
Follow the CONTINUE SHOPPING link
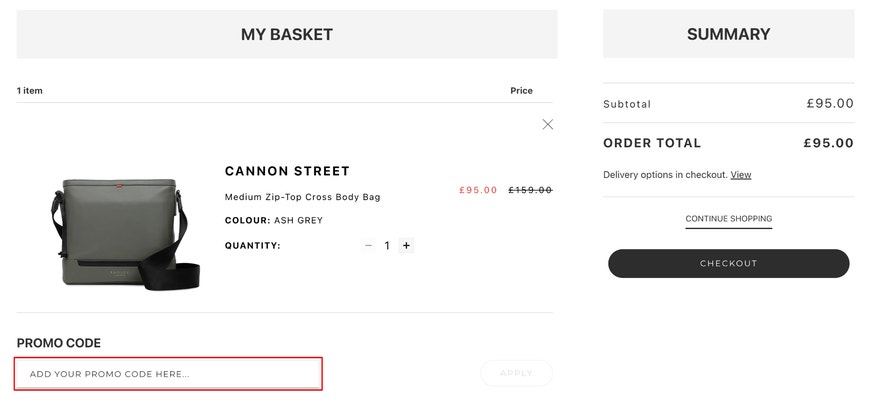(x=729, y=219)
